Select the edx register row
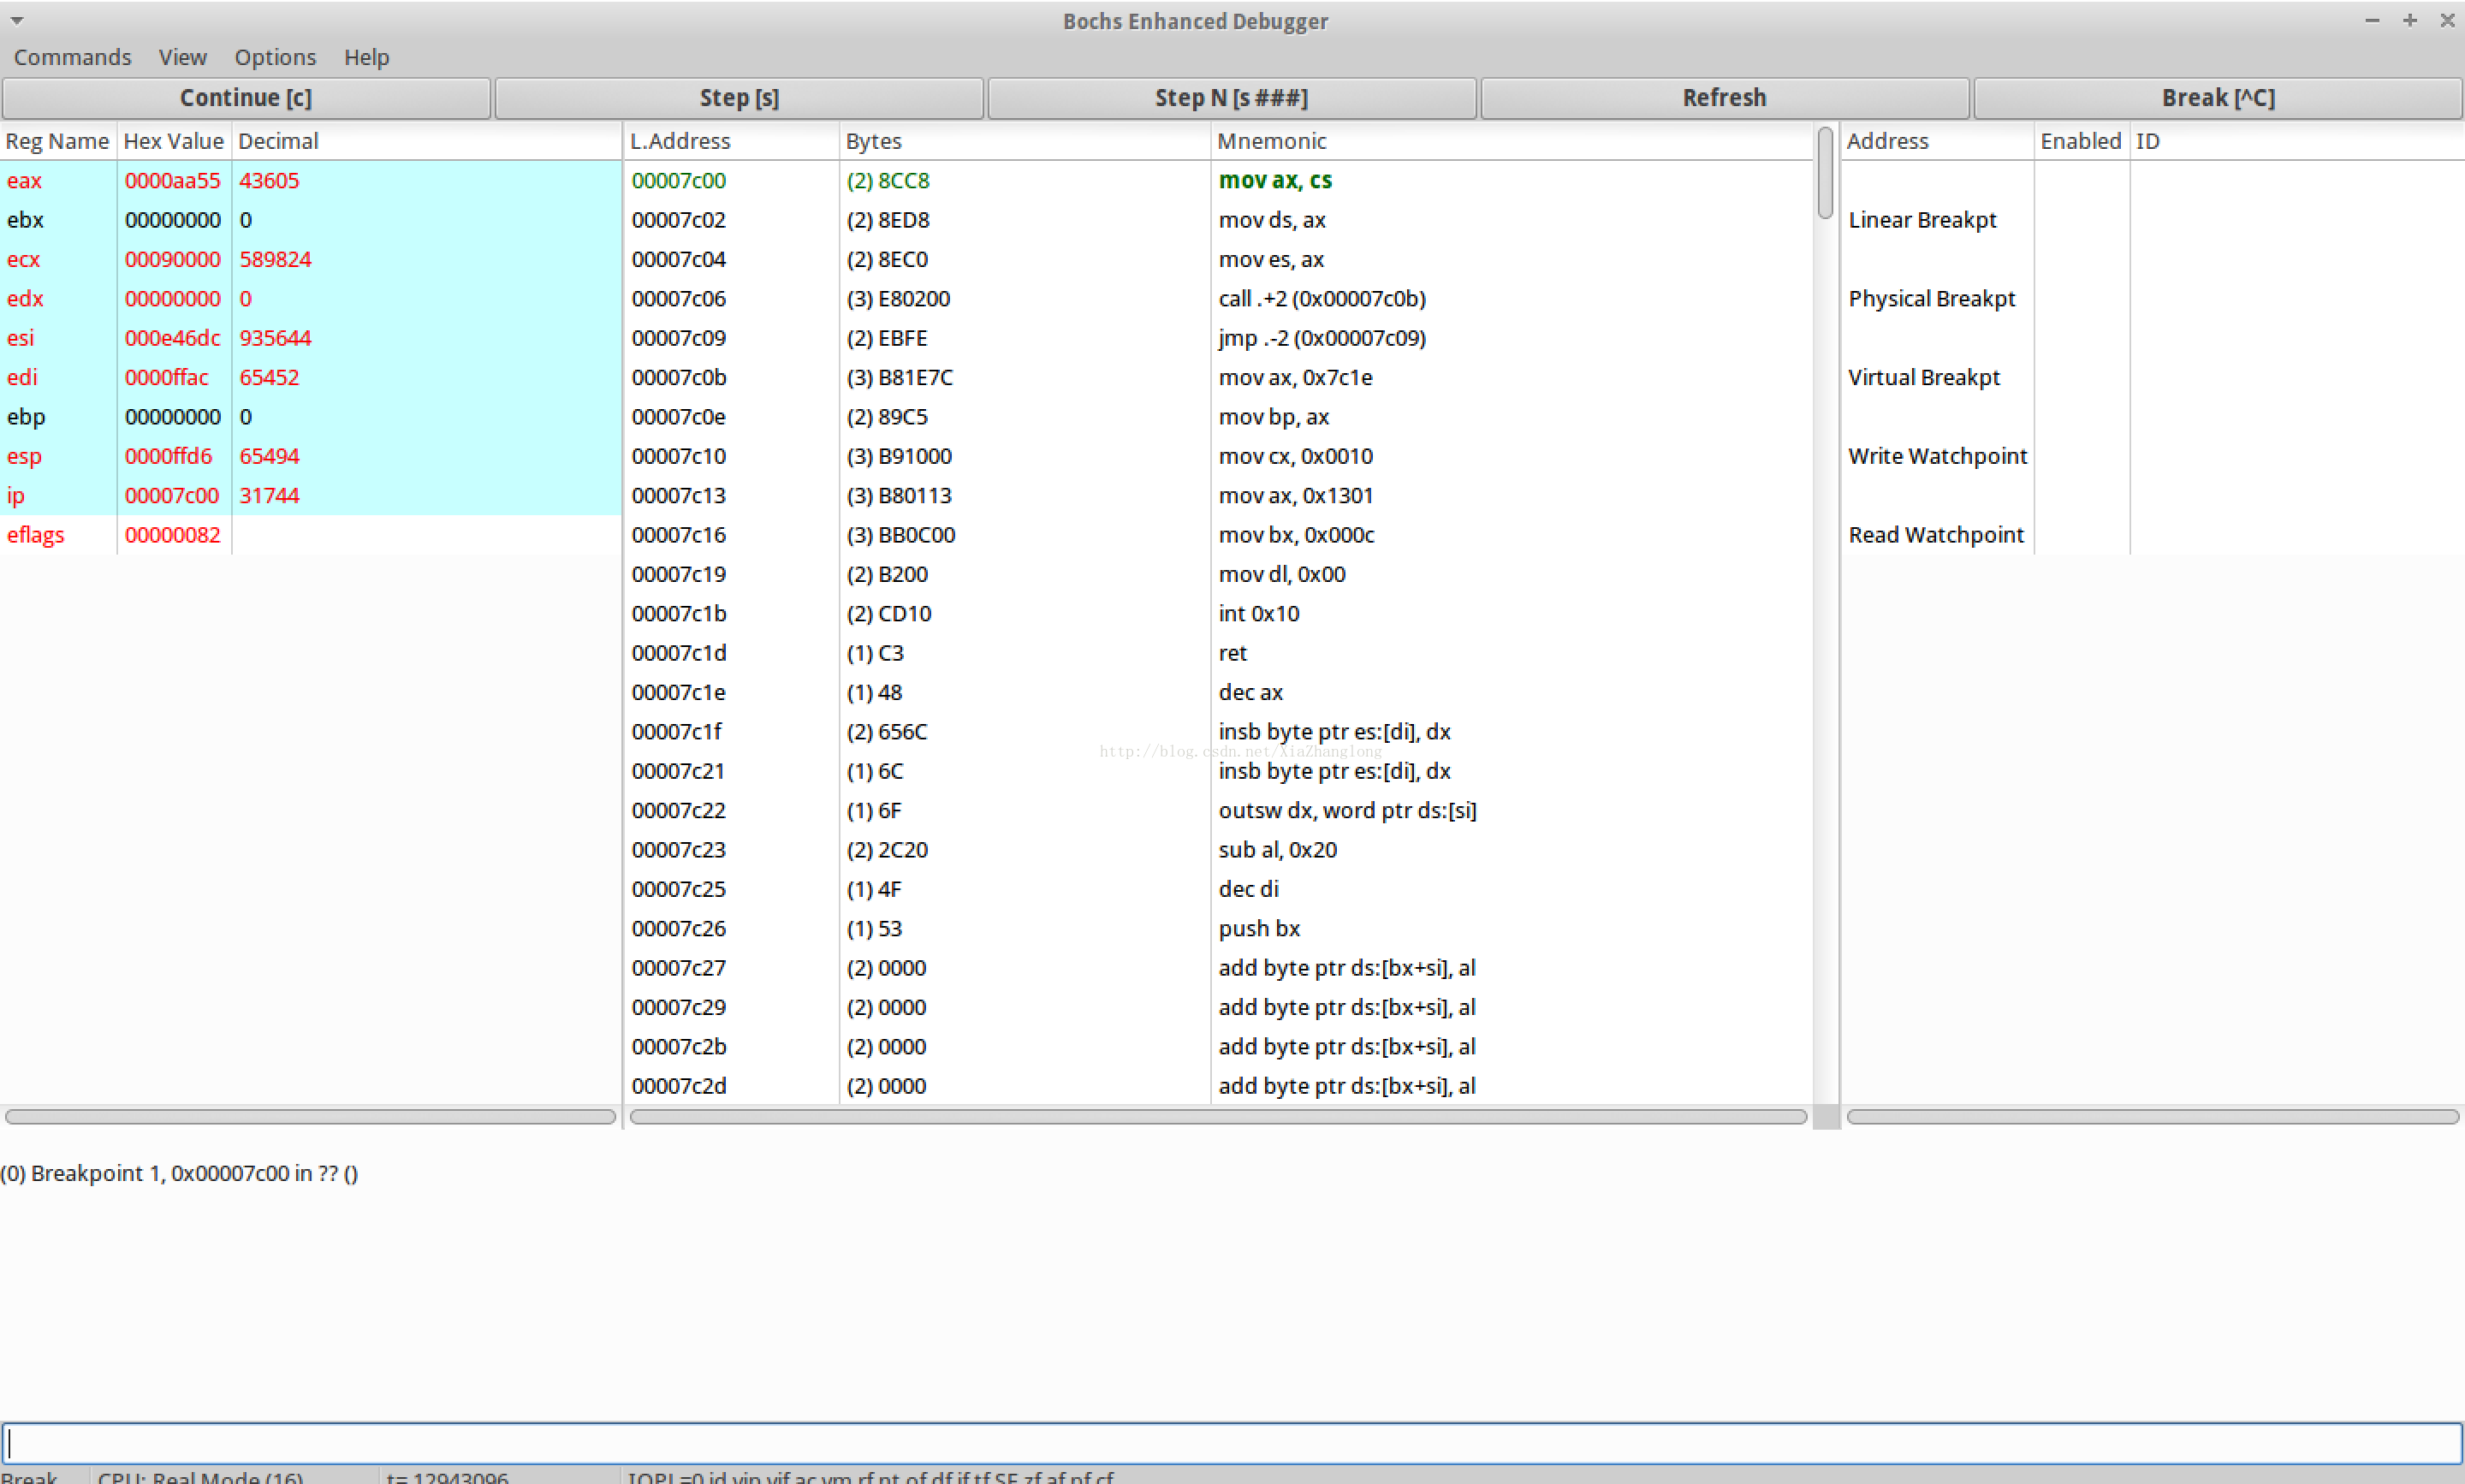Image resolution: width=2465 pixels, height=1484 pixels. click(310, 299)
